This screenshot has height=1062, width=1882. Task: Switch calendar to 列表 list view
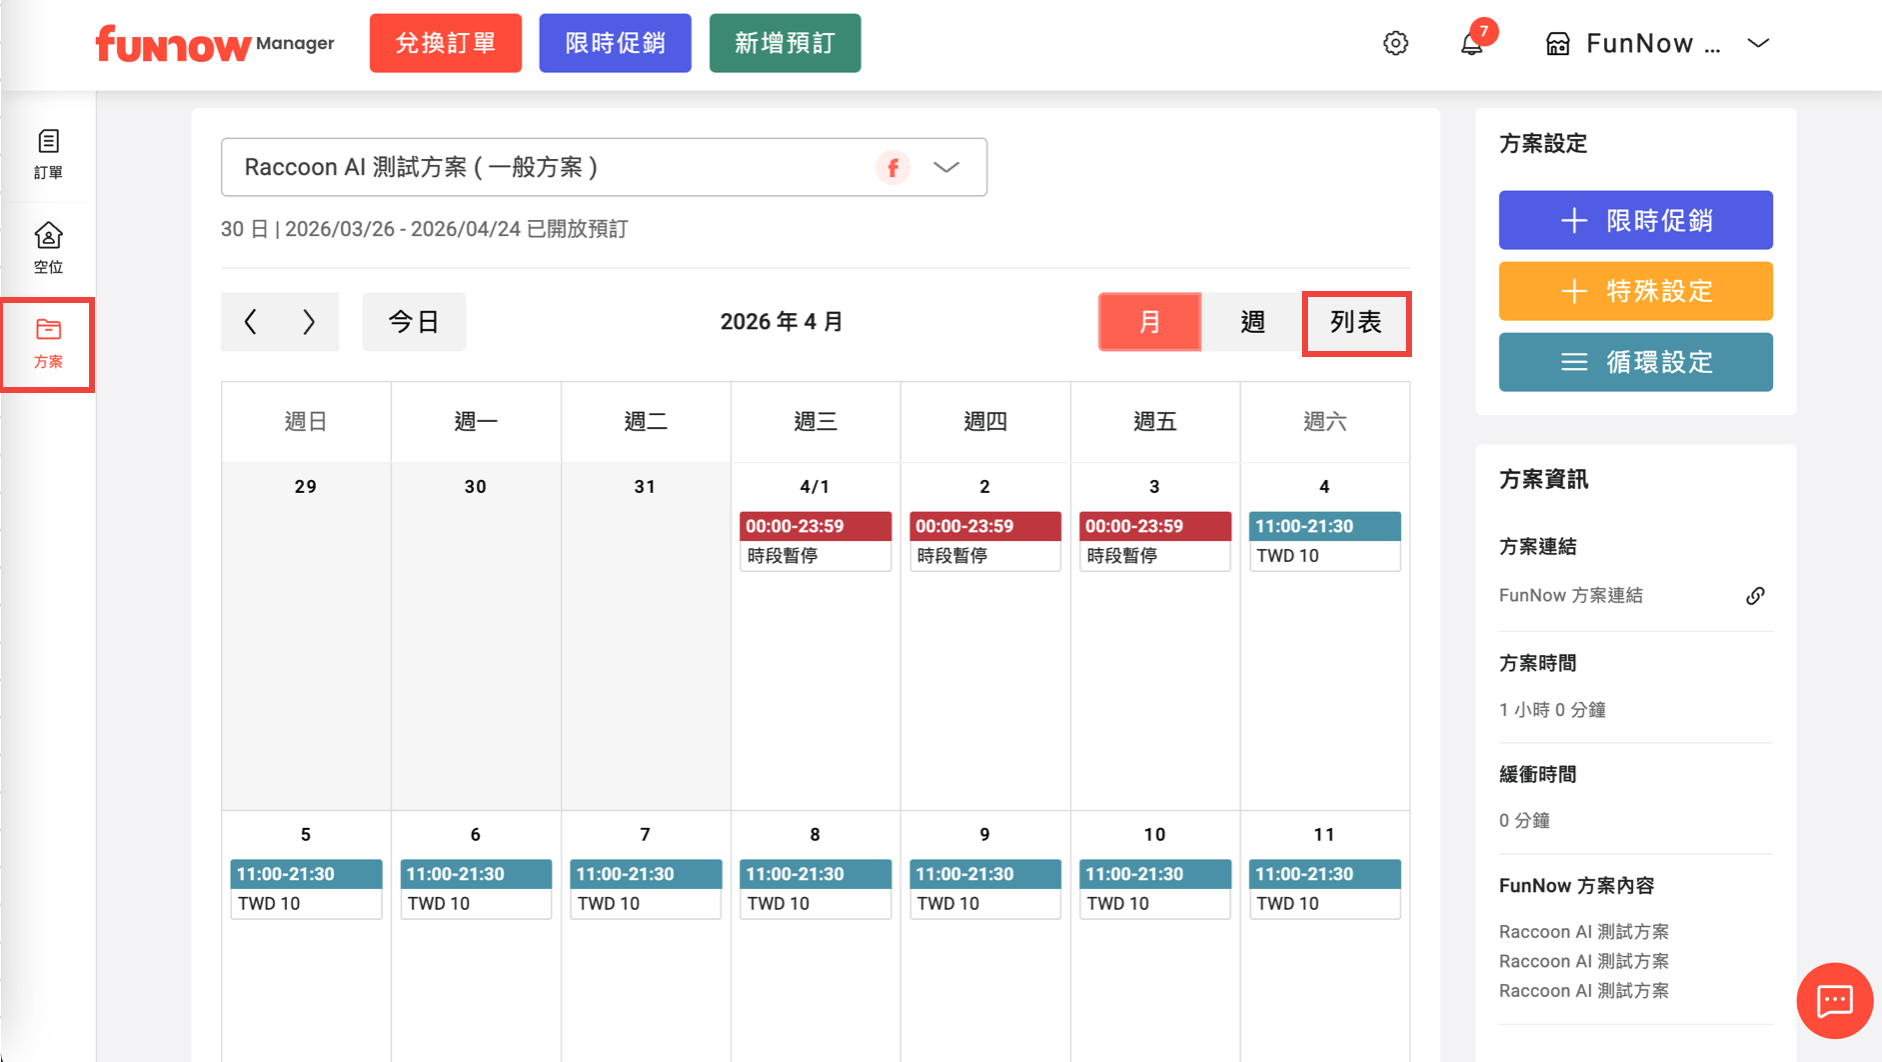(x=1355, y=322)
